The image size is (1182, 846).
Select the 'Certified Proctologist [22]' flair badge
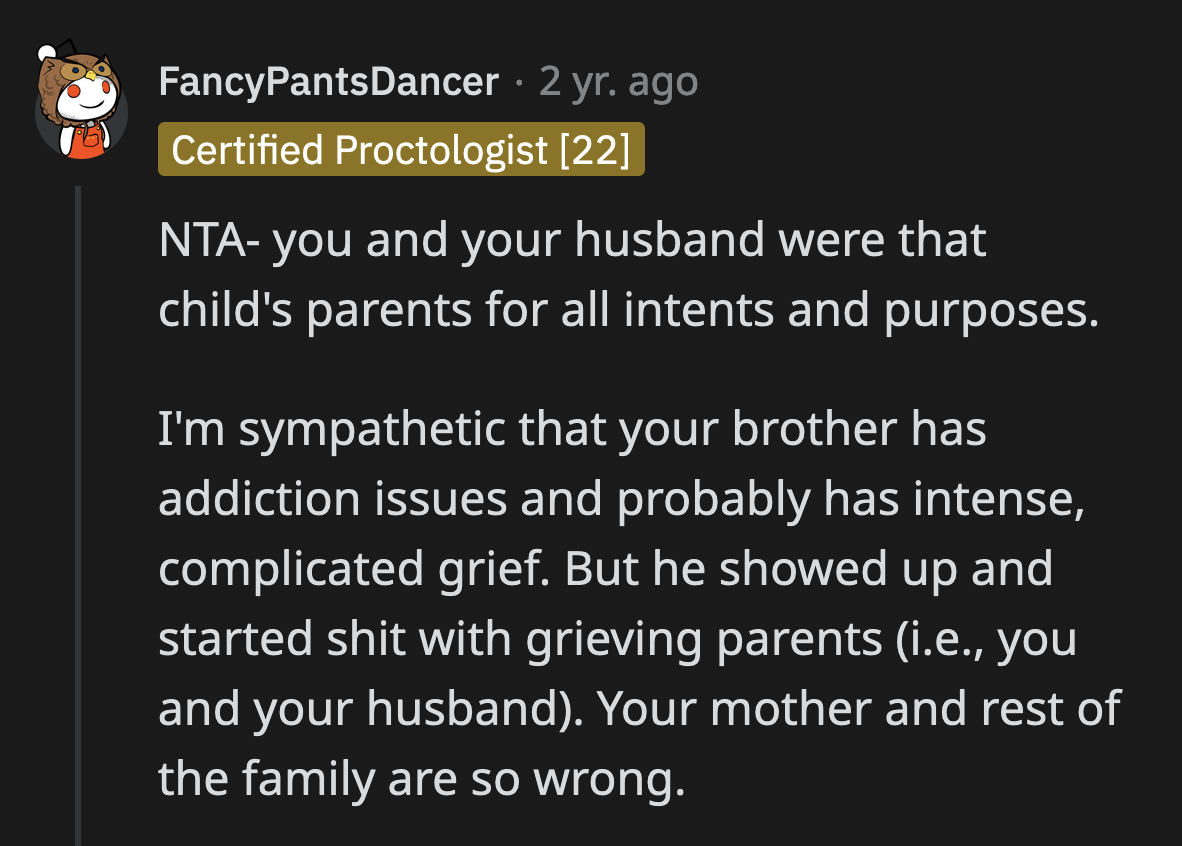[x=400, y=150]
